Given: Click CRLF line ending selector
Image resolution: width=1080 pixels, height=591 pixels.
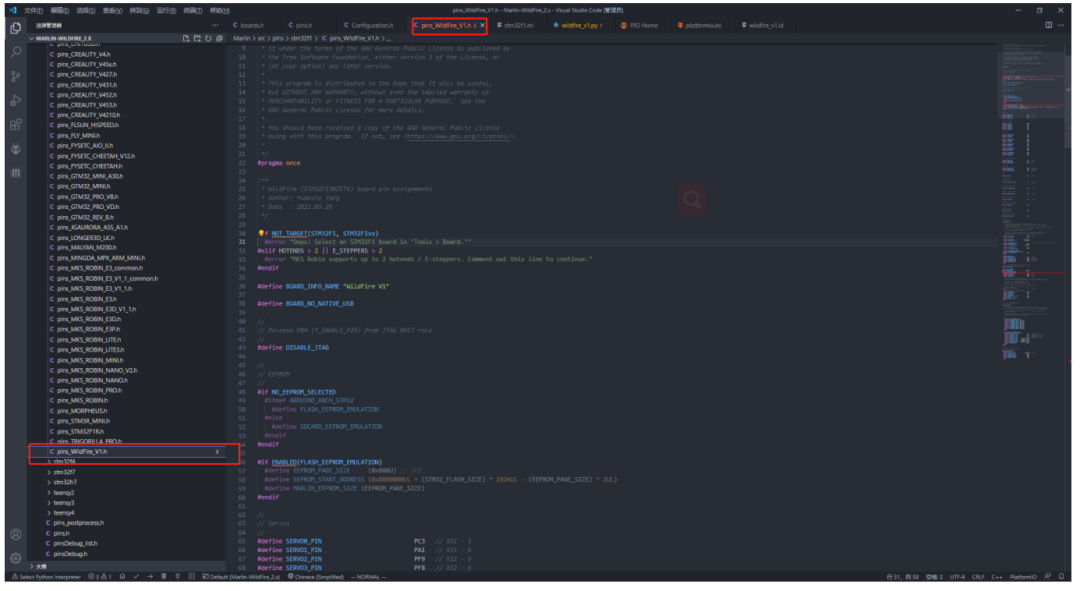Looking at the screenshot, I should click(978, 577).
